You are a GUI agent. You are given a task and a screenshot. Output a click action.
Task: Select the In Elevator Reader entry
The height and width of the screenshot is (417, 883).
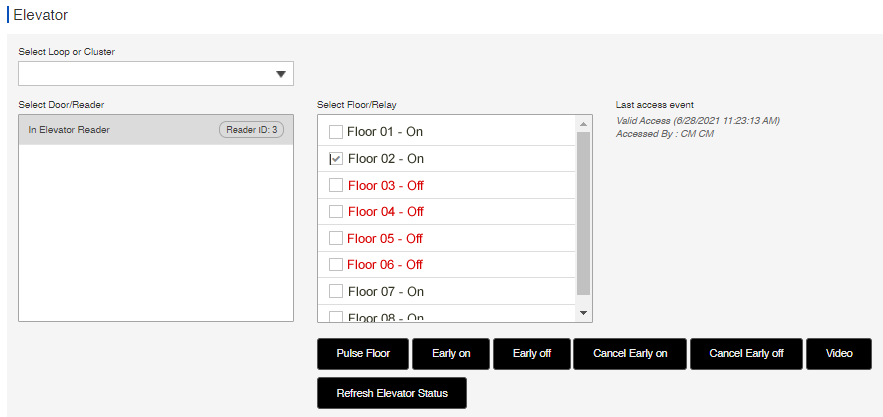point(156,130)
